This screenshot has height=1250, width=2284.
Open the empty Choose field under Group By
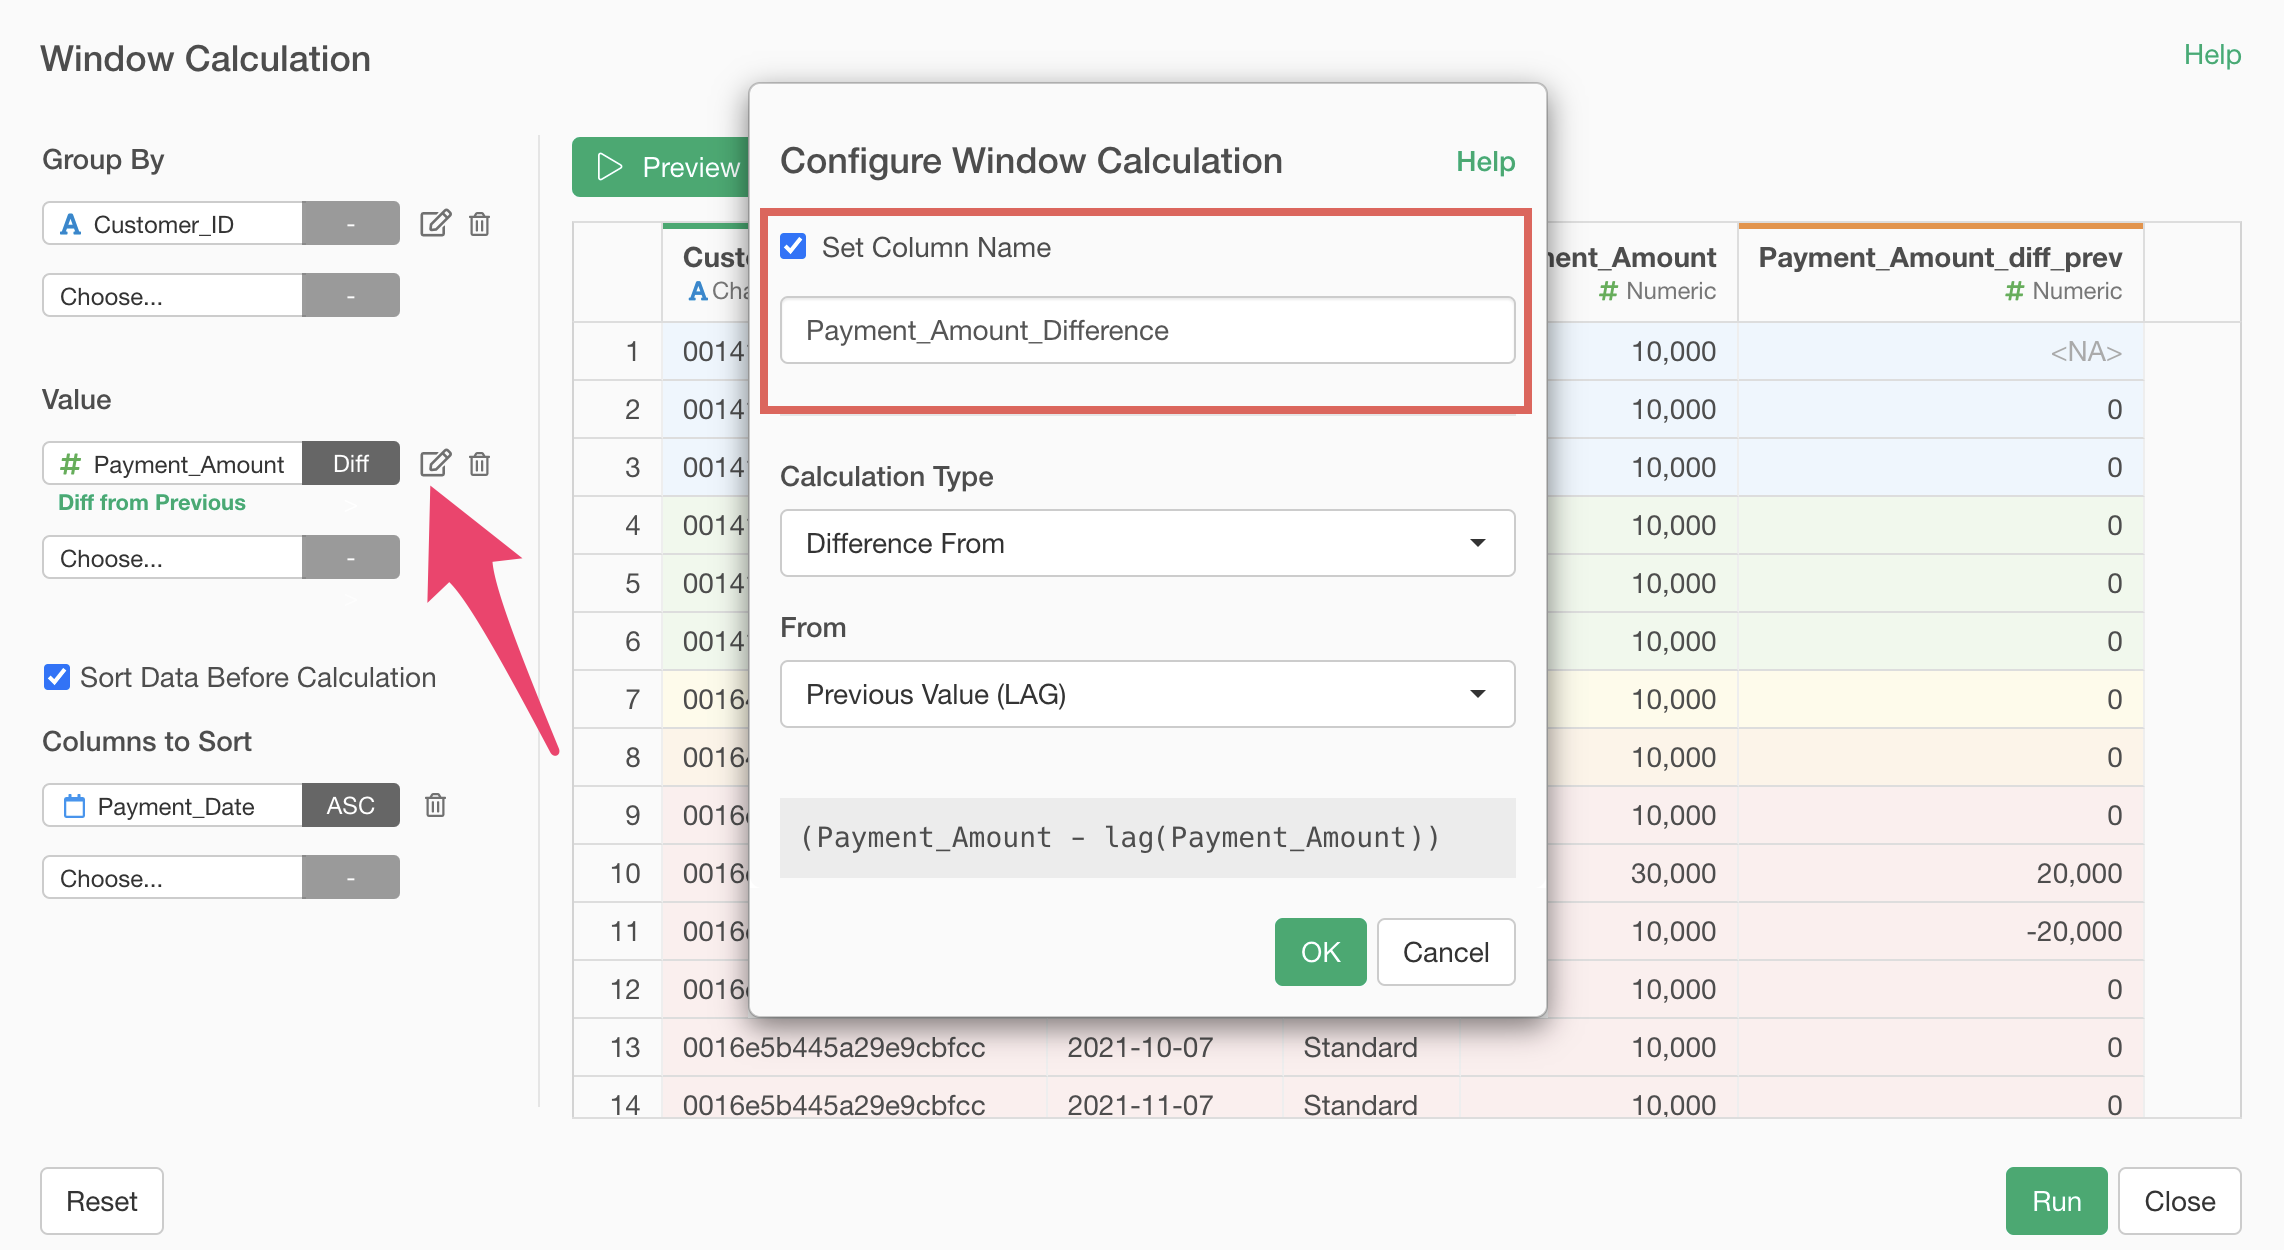pos(172,296)
